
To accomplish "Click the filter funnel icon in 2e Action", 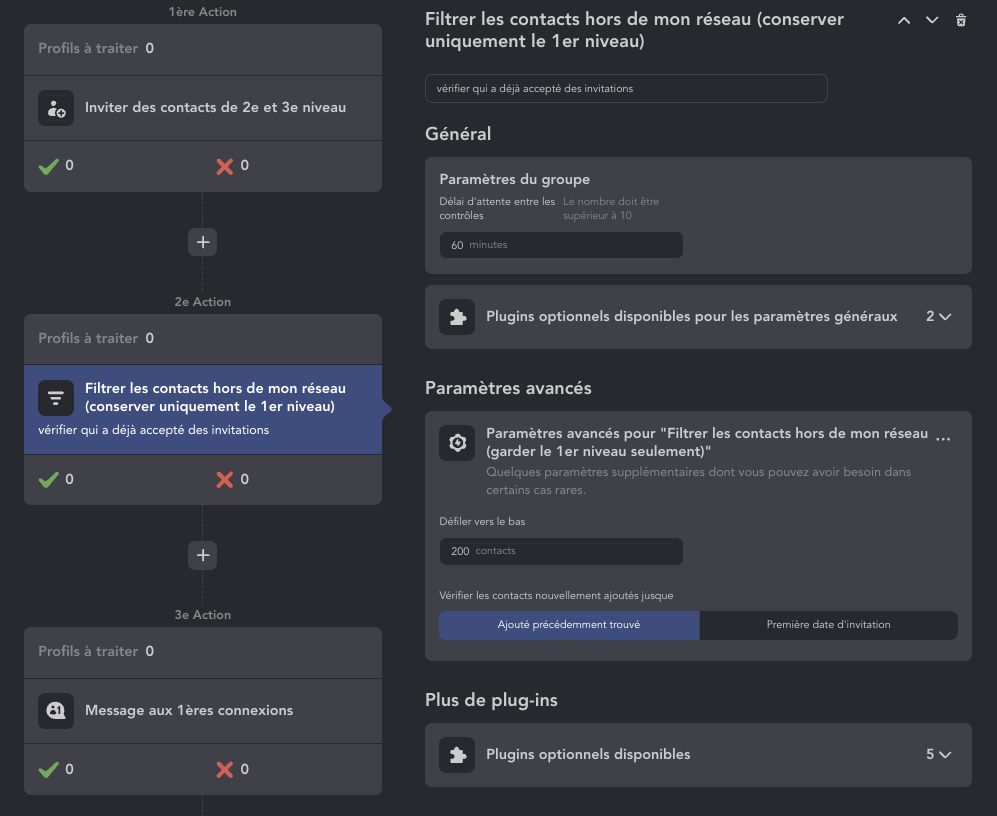I will pyautogui.click(x=56, y=398).
